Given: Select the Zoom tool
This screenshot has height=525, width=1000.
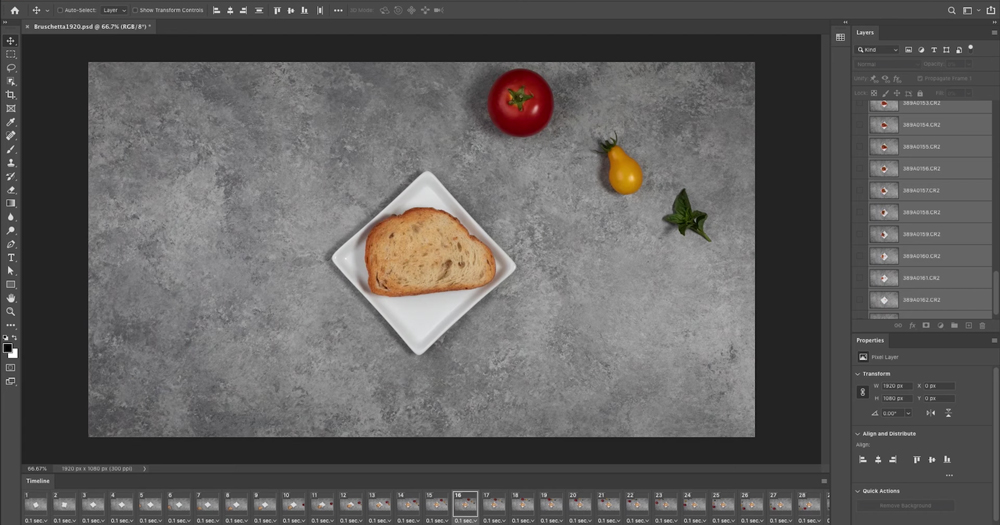Looking at the screenshot, I should coord(11,312).
